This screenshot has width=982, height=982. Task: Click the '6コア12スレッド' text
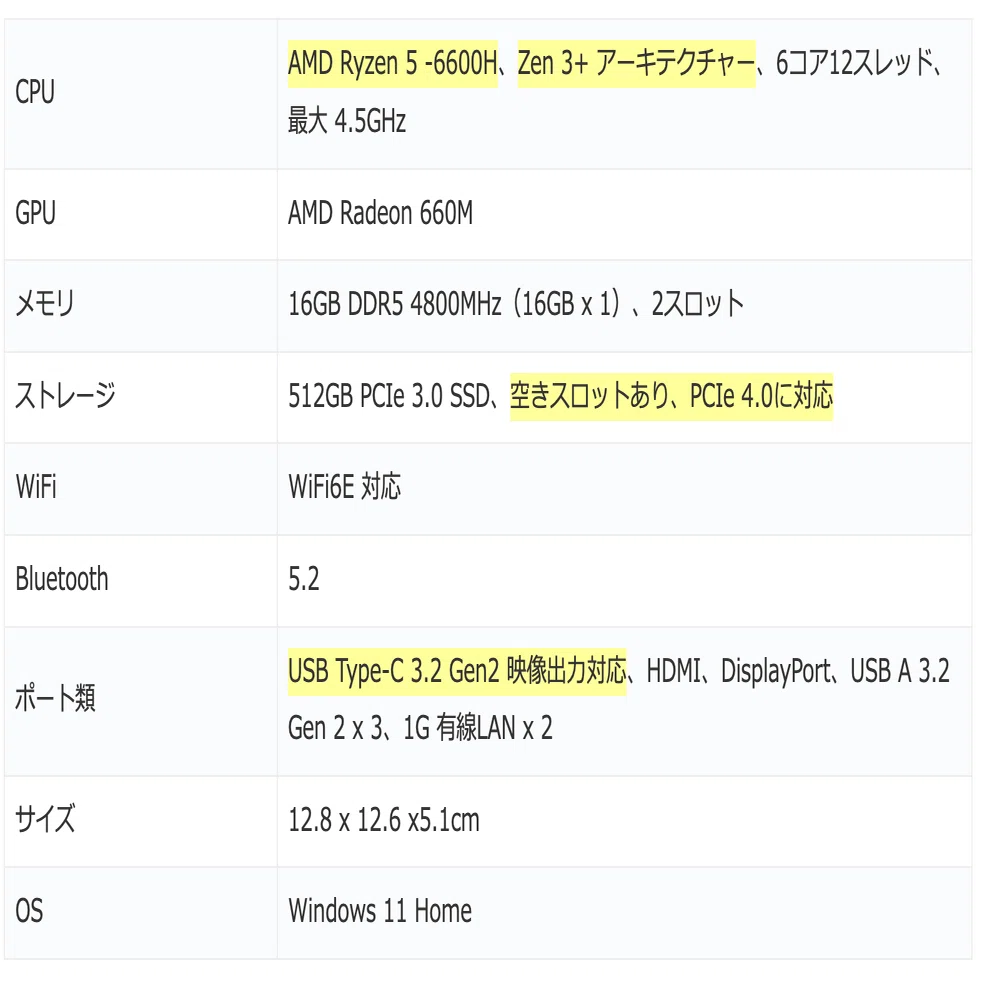(854, 63)
